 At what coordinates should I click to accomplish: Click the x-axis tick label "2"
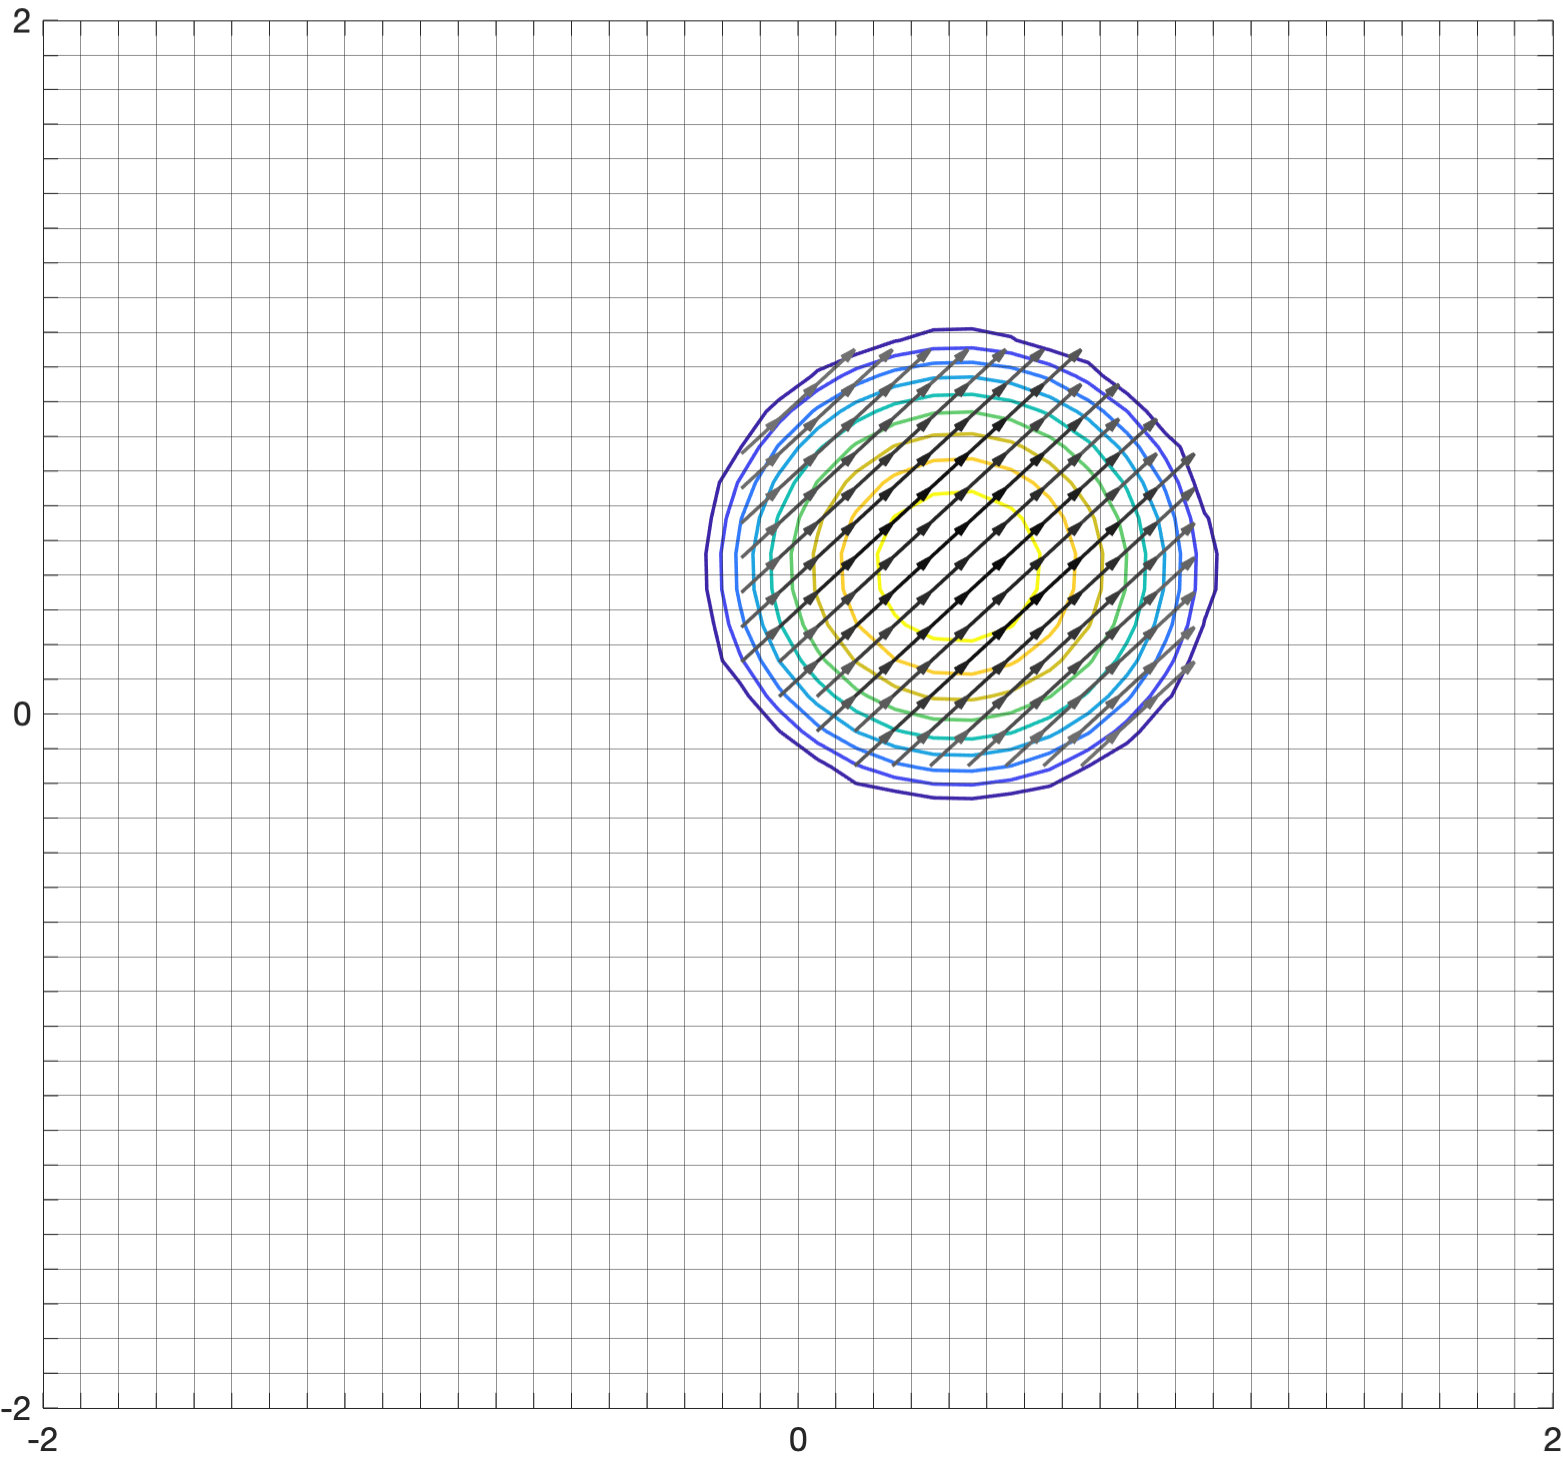coord(1551,1440)
